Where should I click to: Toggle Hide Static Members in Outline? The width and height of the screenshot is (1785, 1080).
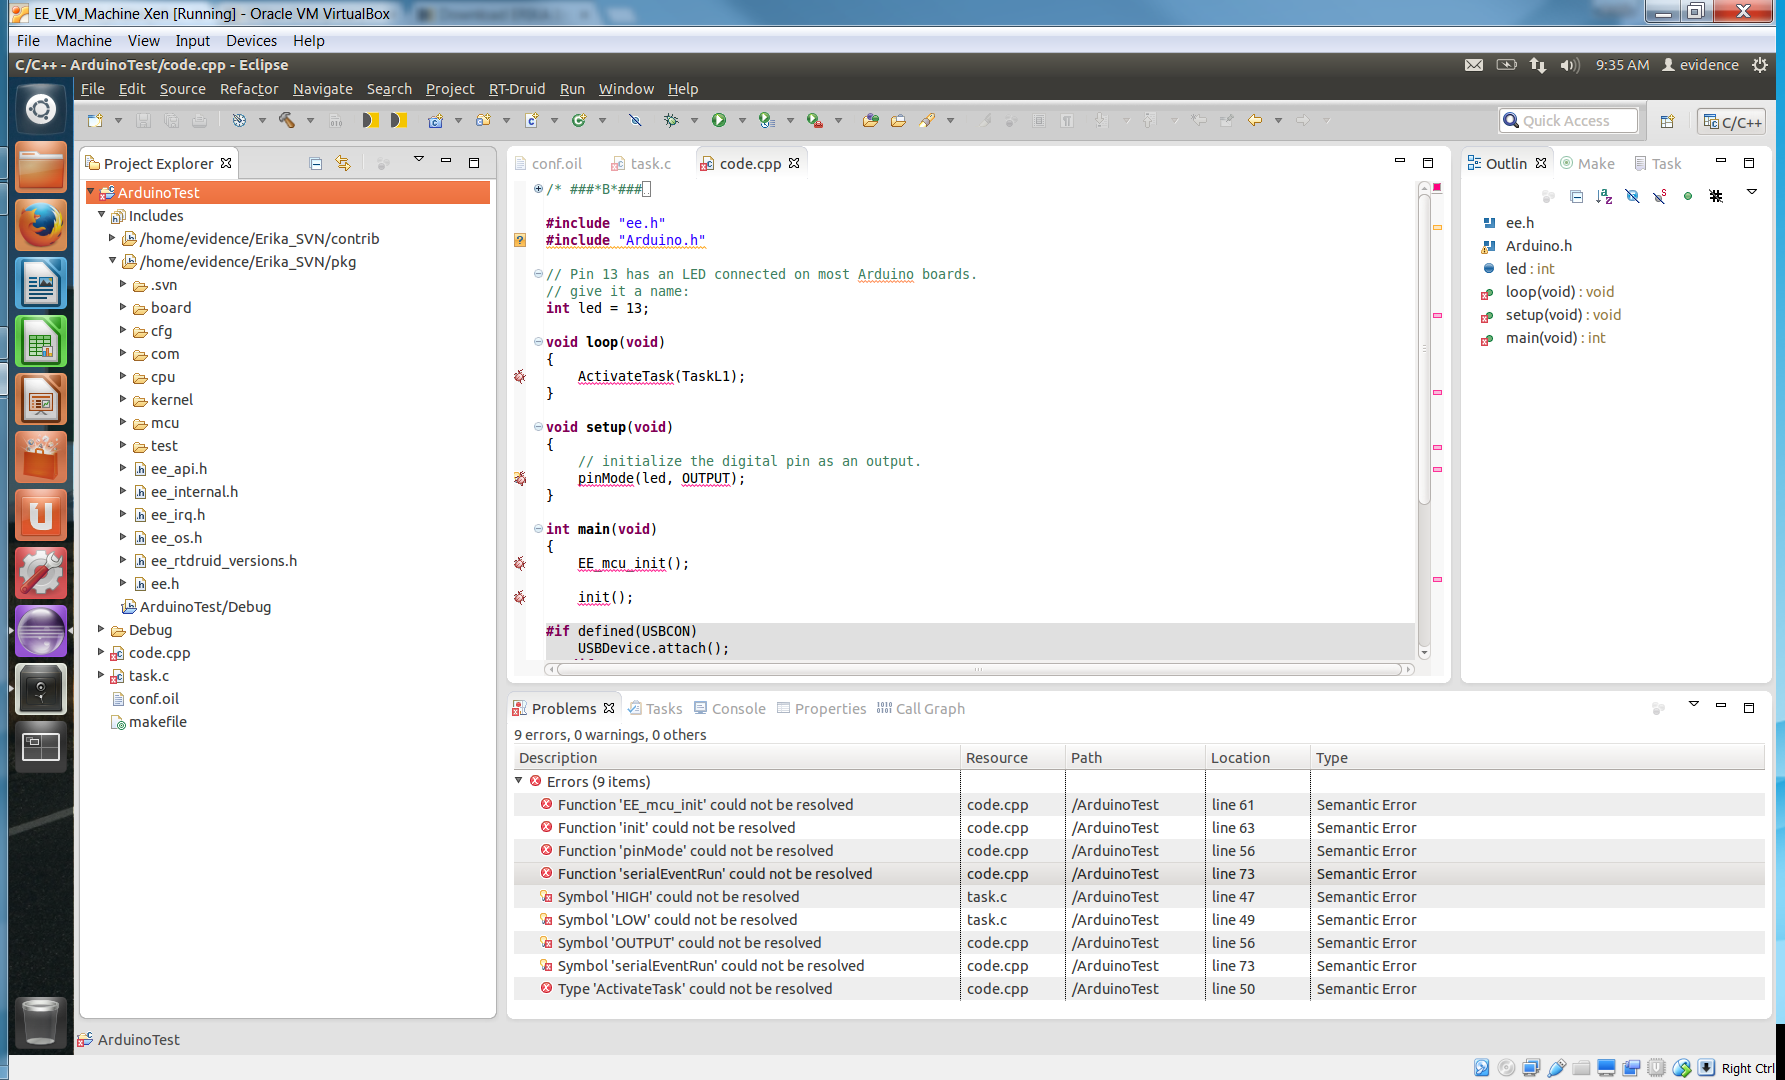coord(1660,196)
